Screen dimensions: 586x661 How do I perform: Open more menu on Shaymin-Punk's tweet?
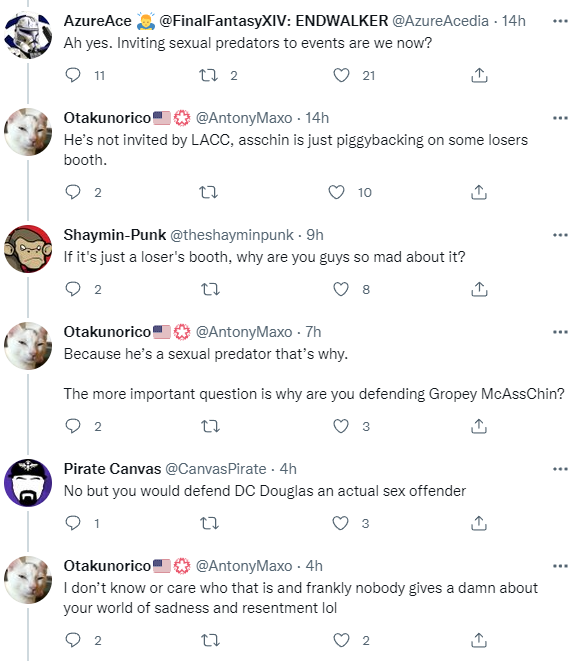tap(560, 235)
